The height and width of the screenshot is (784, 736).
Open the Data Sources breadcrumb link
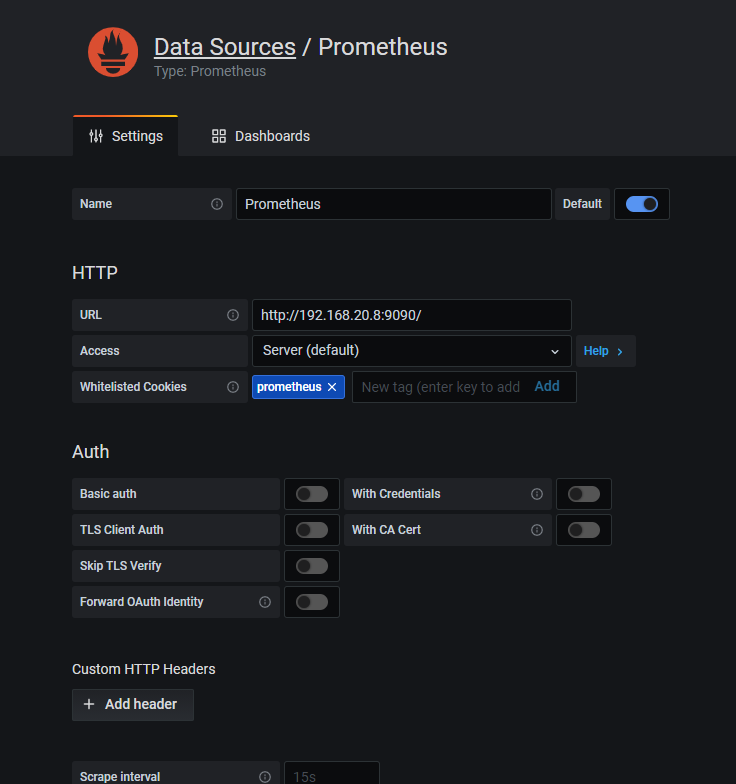(x=225, y=47)
